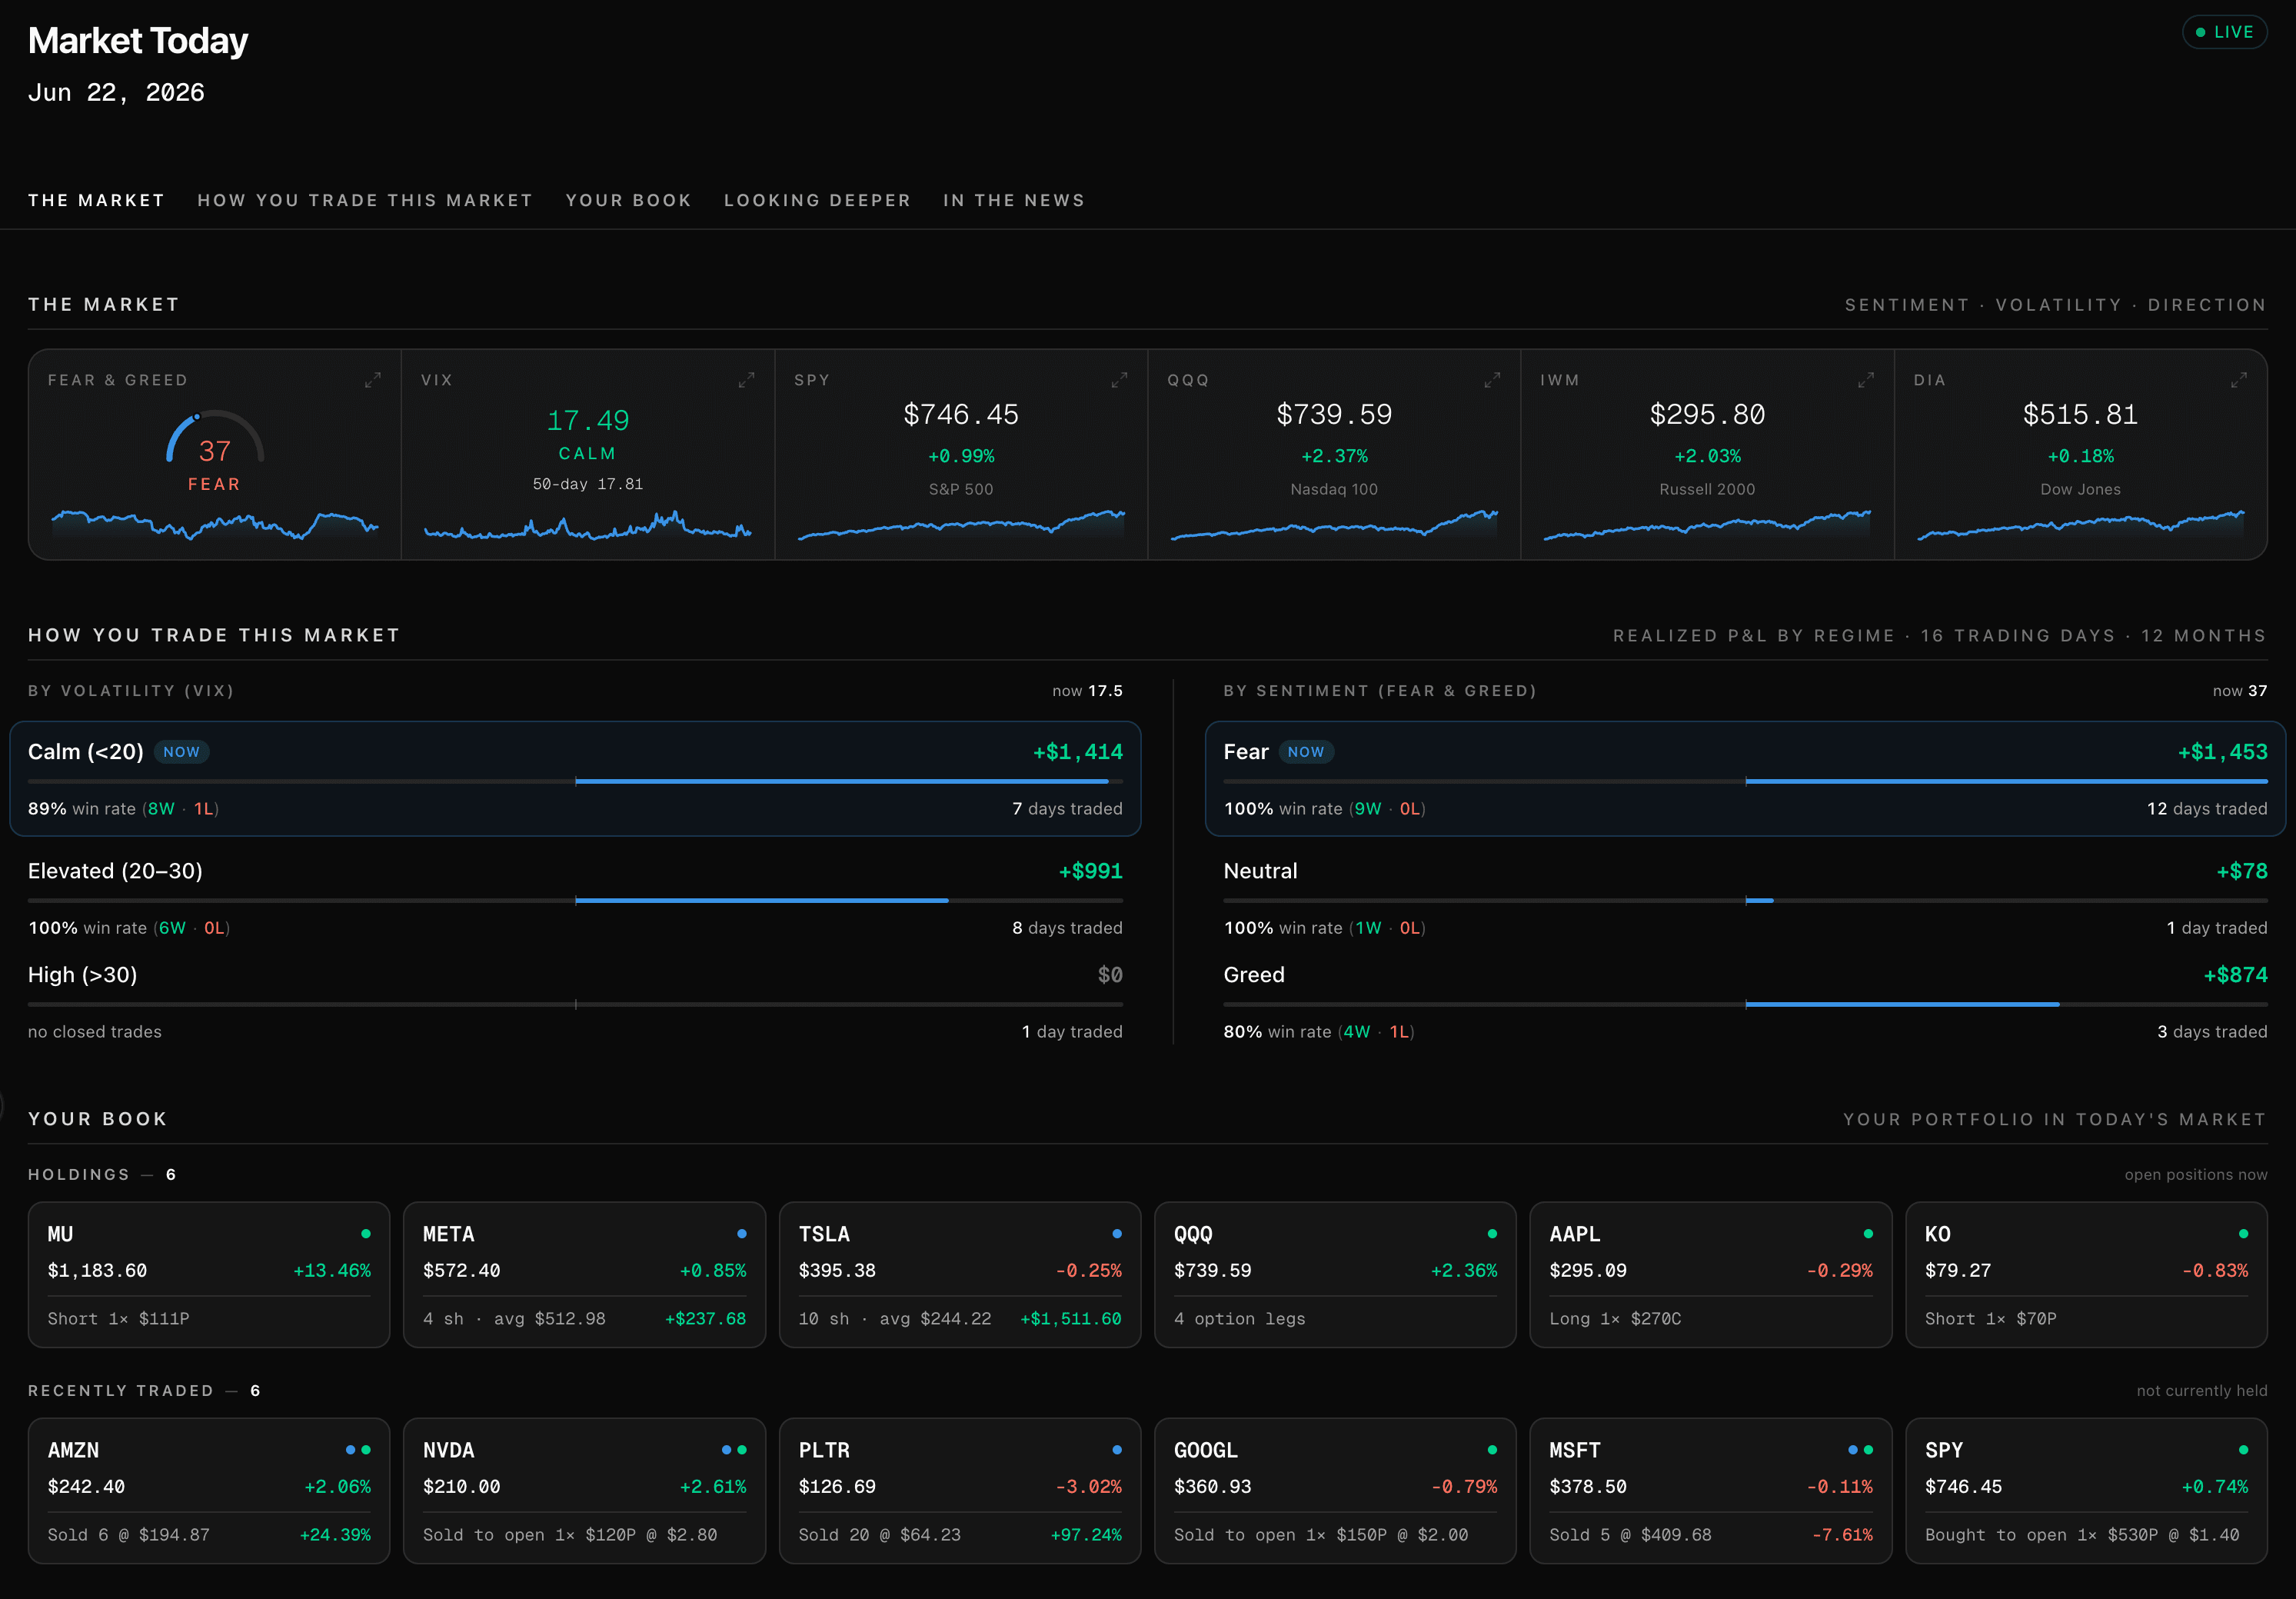Expand the SPY market card

tap(1119, 380)
